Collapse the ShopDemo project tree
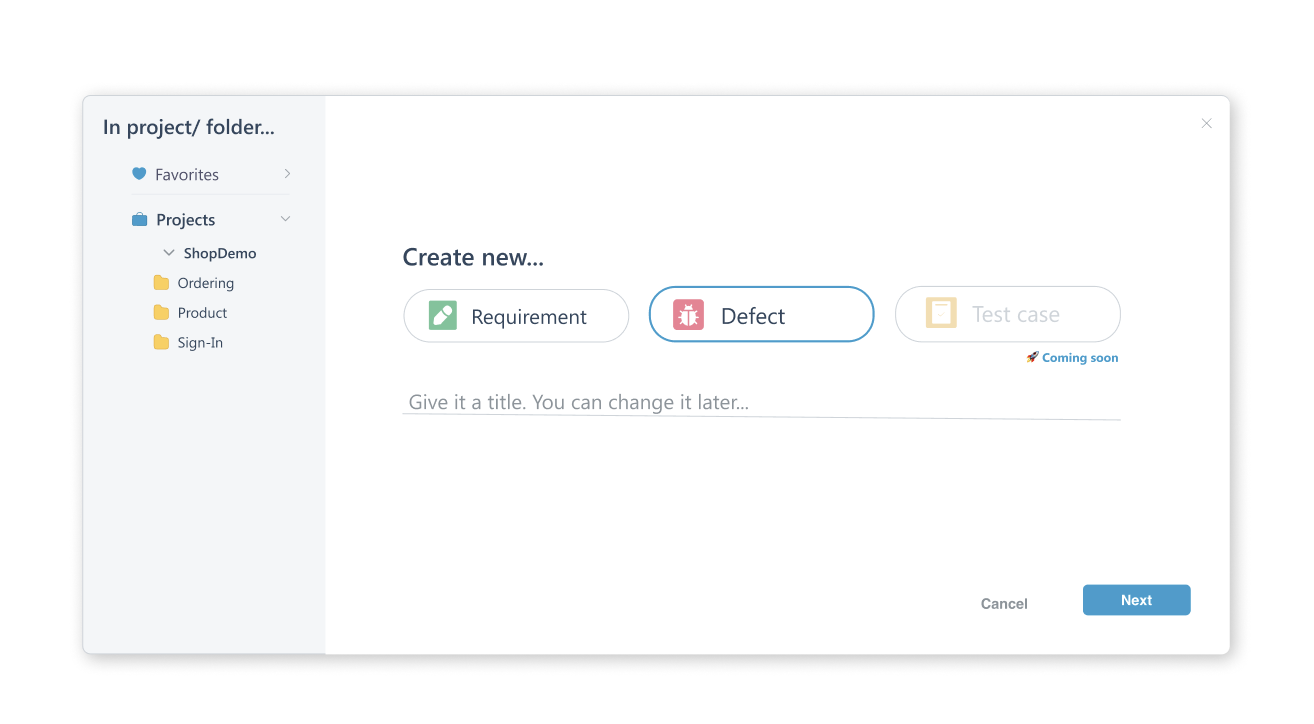1314x724 pixels. point(169,253)
